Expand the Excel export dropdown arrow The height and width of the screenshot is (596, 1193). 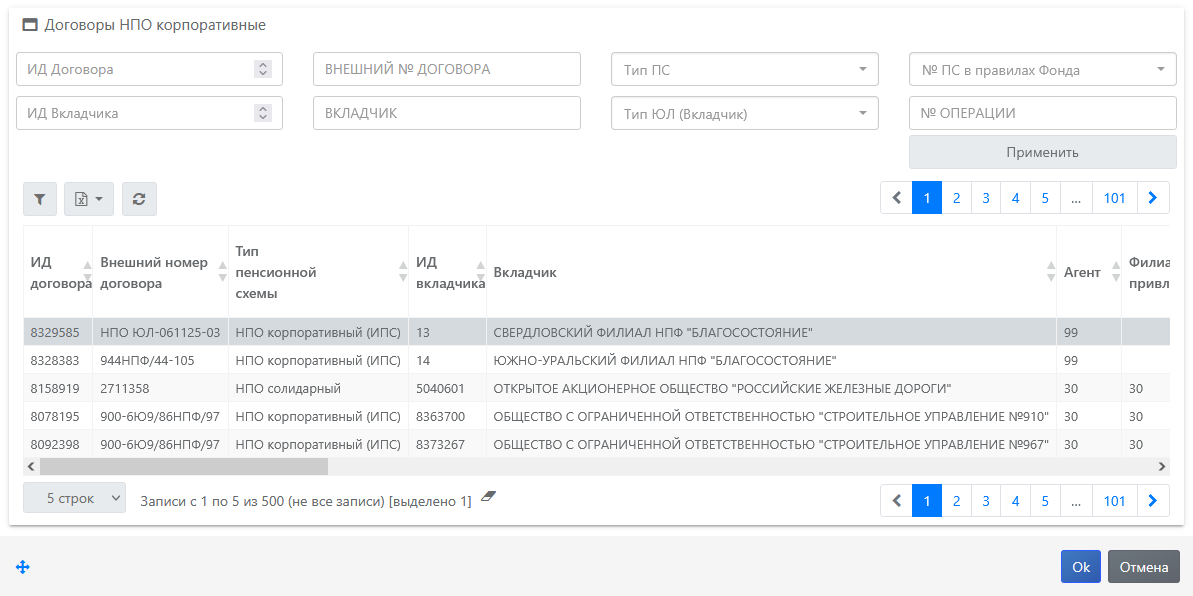point(97,199)
